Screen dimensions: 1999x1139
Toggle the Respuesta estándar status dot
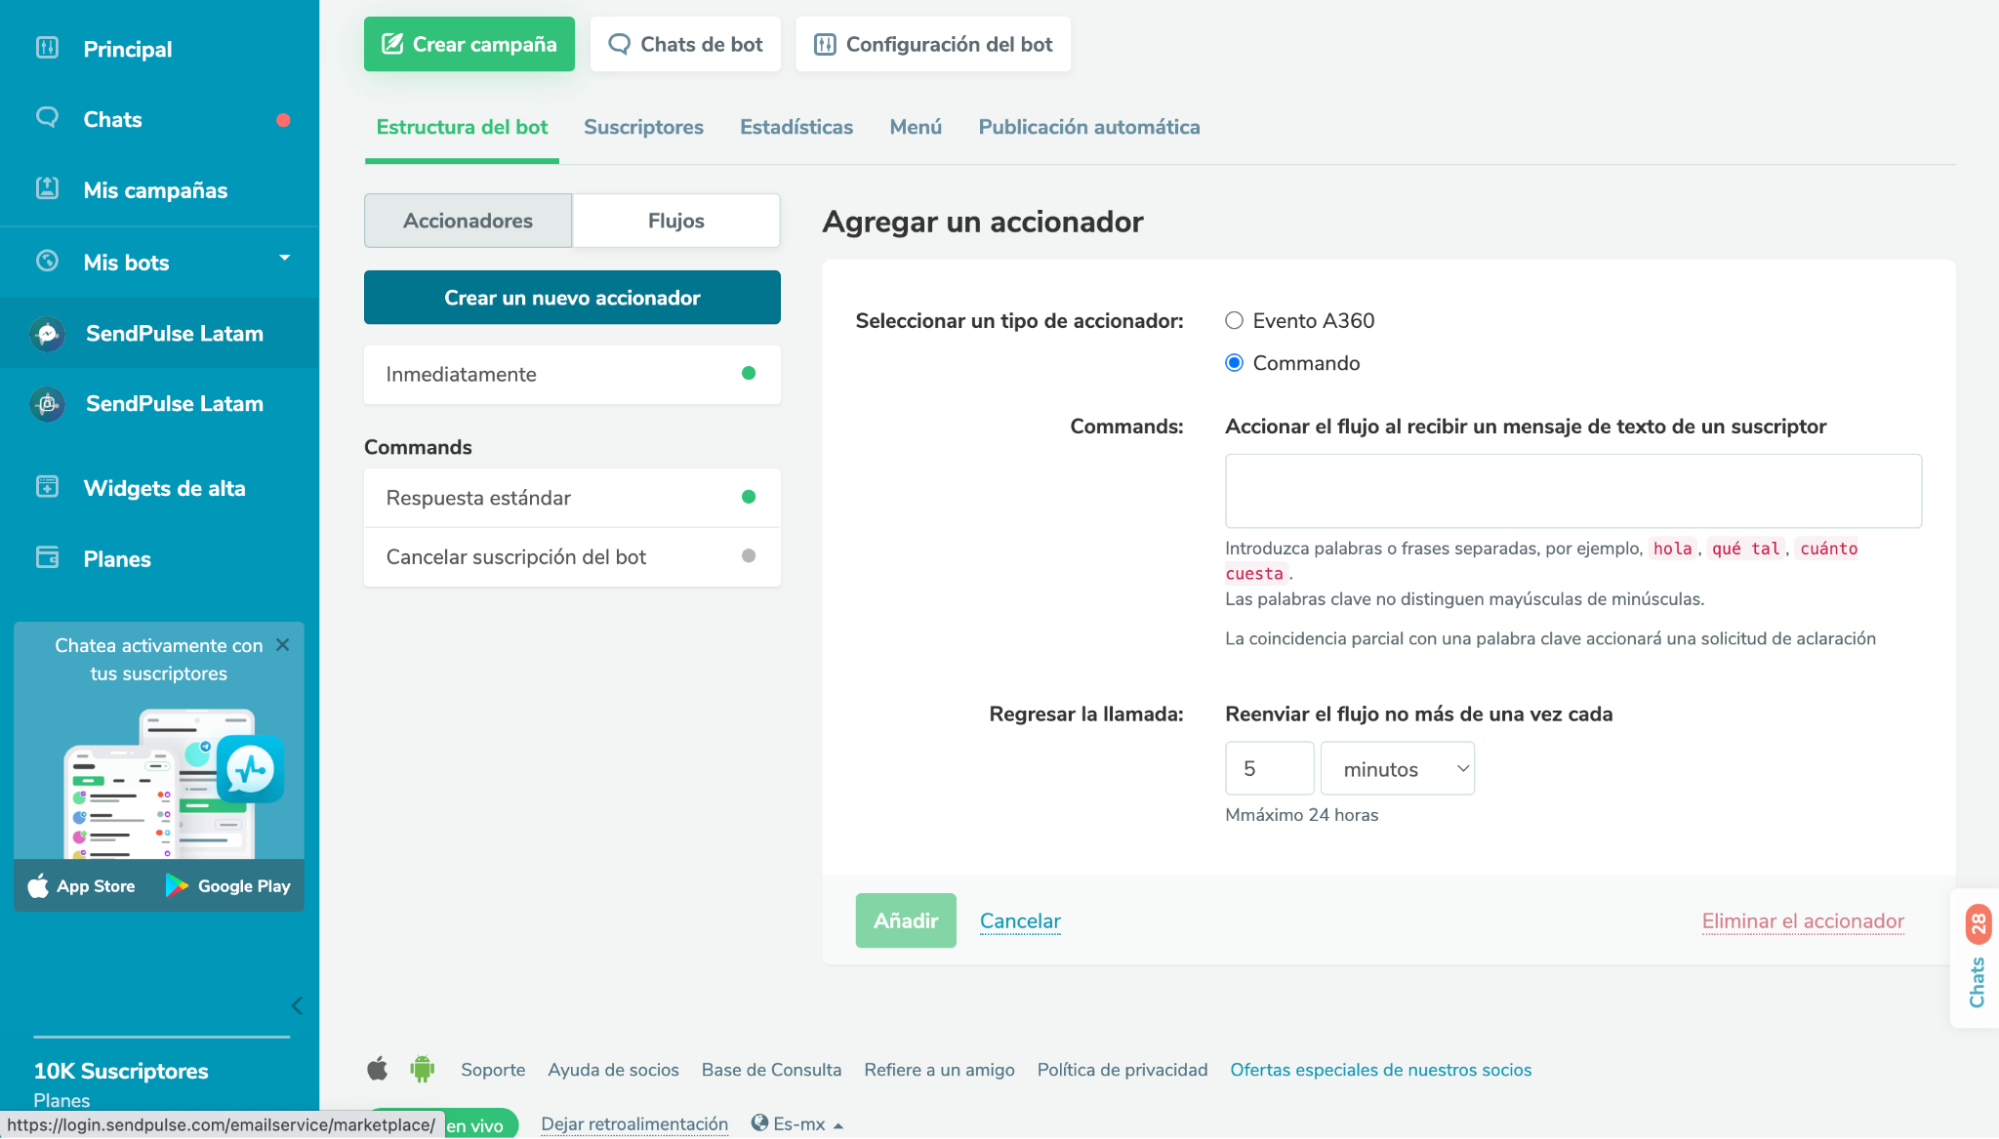[x=748, y=497]
